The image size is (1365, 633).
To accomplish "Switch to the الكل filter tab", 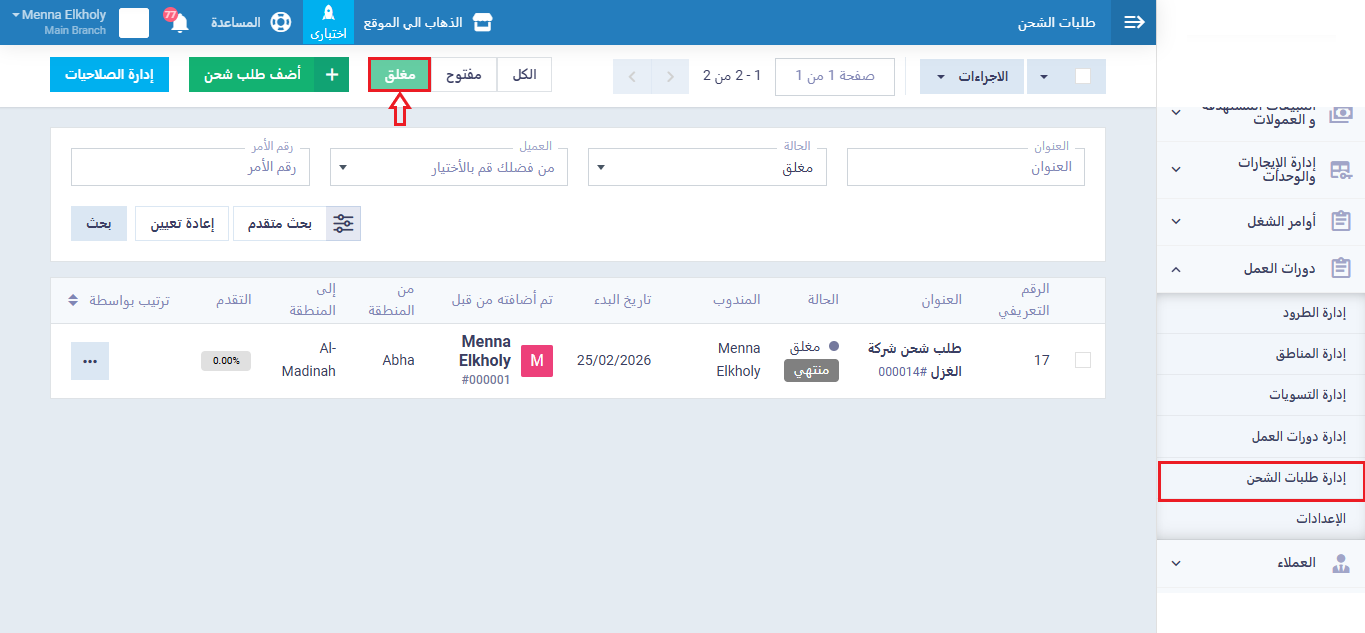I will click(524, 75).
